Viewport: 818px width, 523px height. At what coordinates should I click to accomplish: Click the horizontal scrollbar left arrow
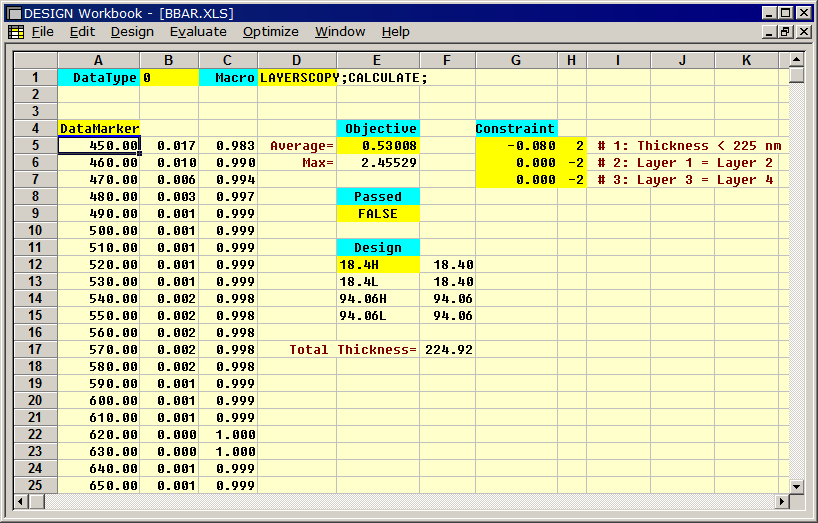[x=21, y=502]
